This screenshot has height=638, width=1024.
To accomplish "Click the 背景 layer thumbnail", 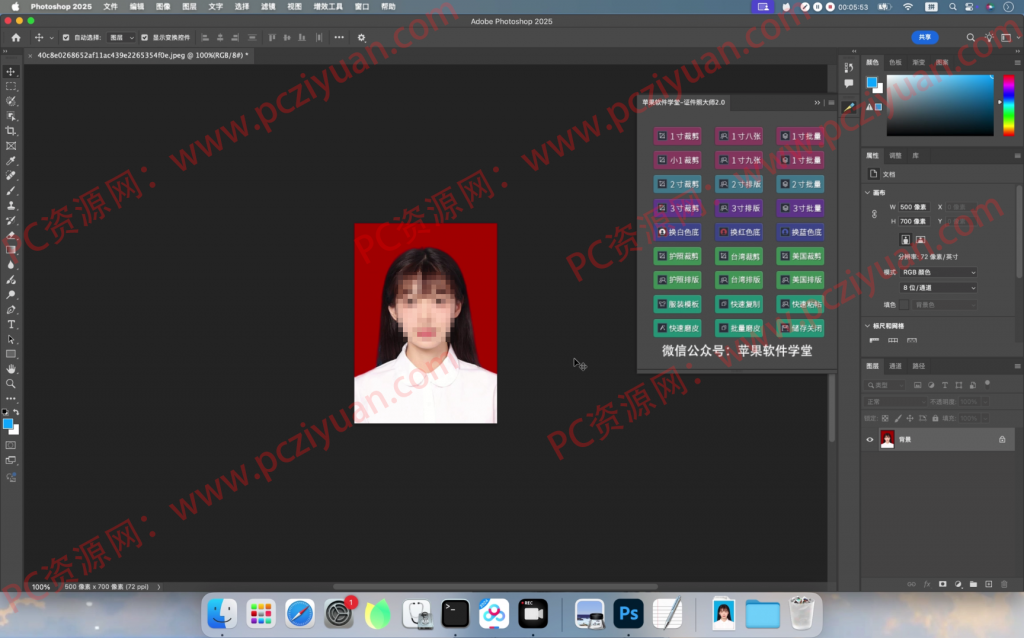I will coord(887,439).
